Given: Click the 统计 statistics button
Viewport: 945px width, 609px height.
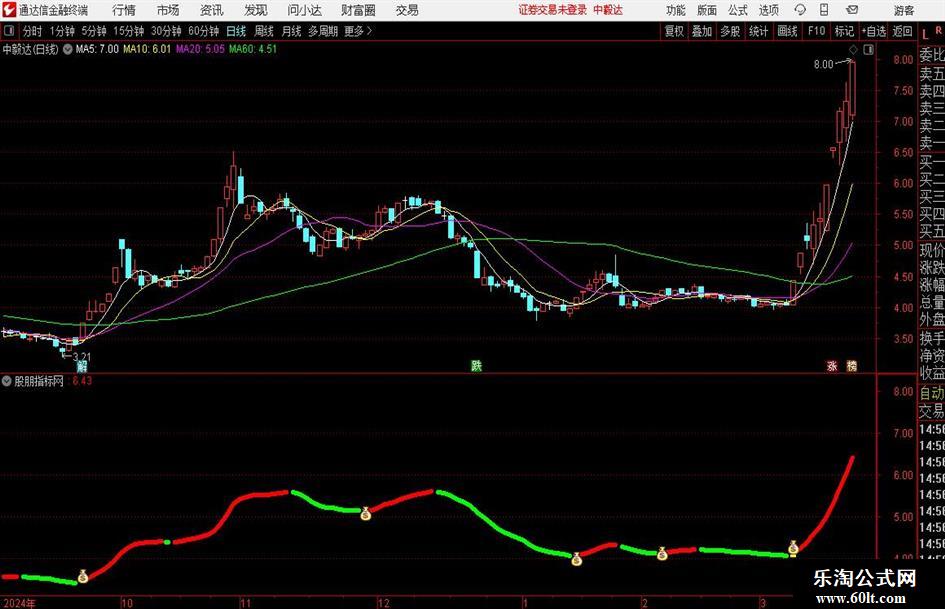Looking at the screenshot, I should click(x=758, y=31).
